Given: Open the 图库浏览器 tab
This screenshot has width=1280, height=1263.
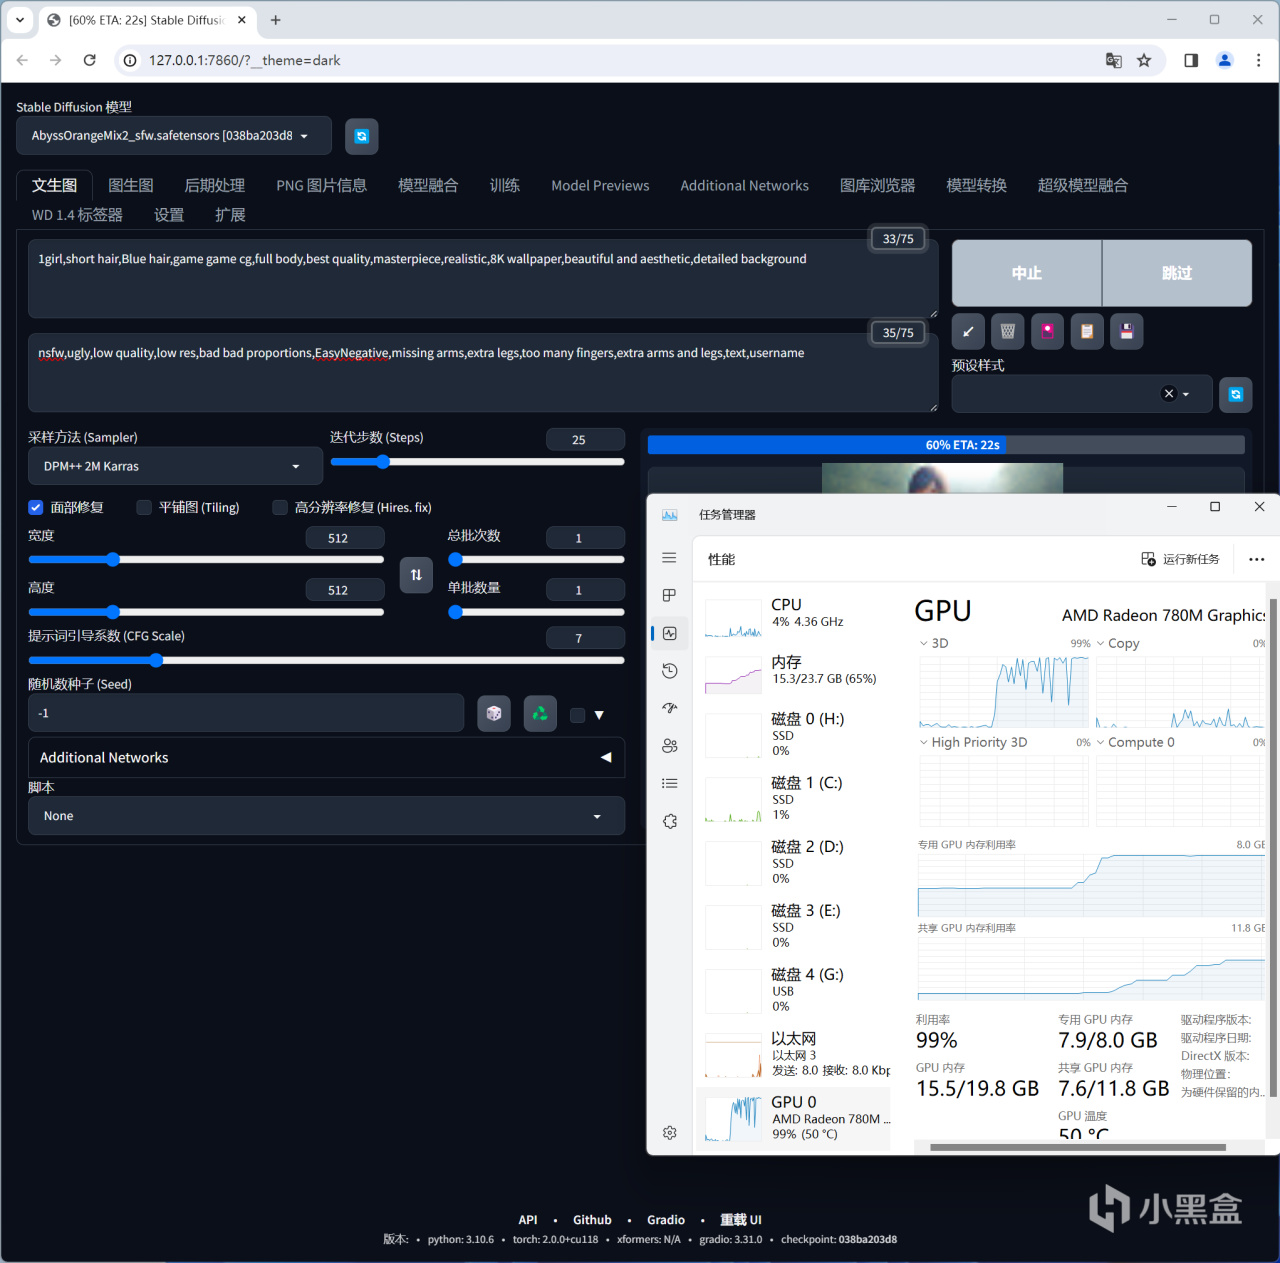Looking at the screenshot, I should pyautogui.click(x=878, y=186).
